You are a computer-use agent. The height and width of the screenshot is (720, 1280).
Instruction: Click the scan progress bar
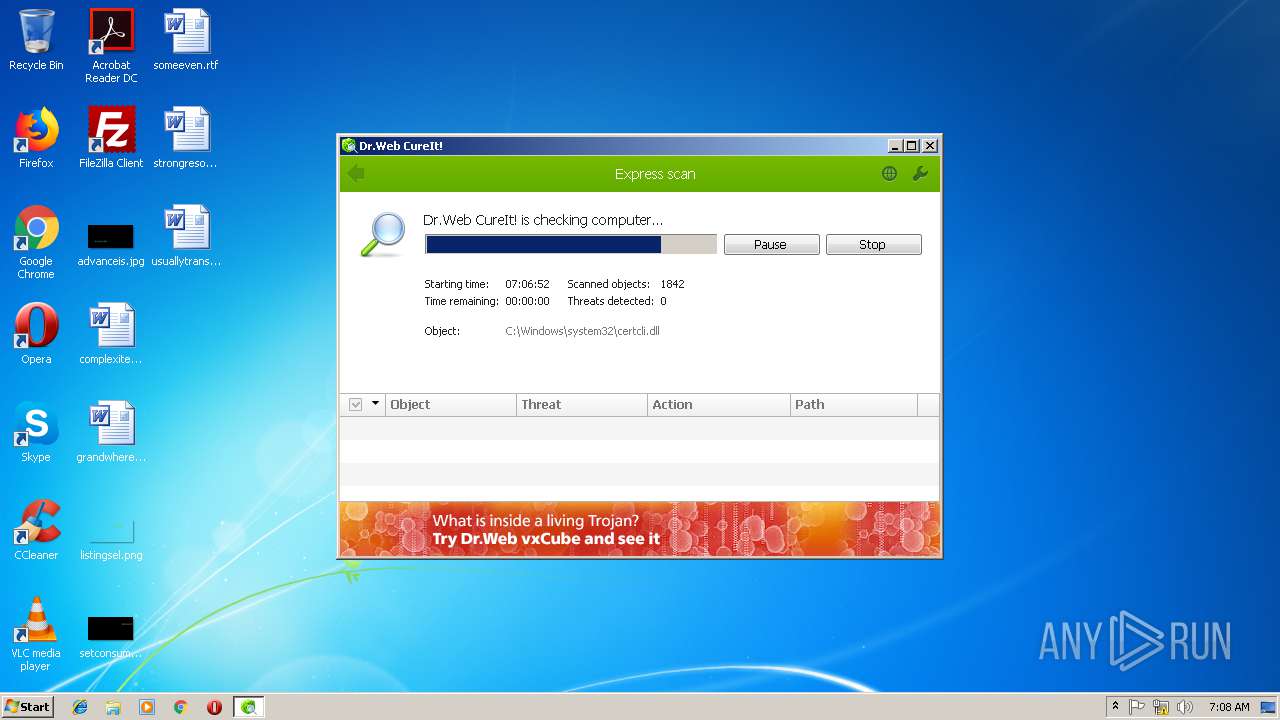pos(570,245)
